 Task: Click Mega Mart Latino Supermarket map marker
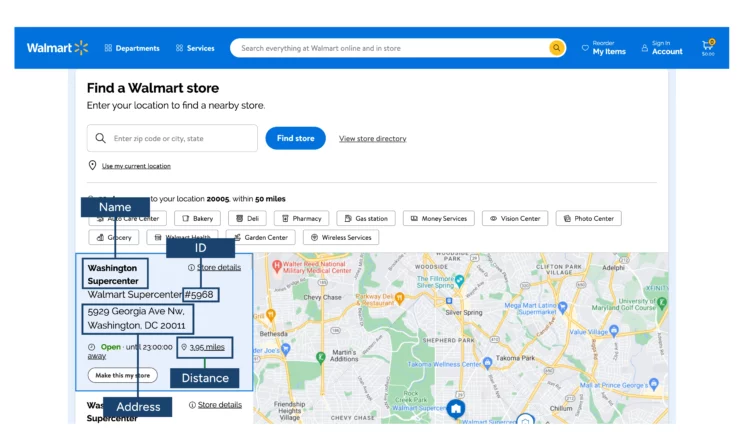pos(563,307)
